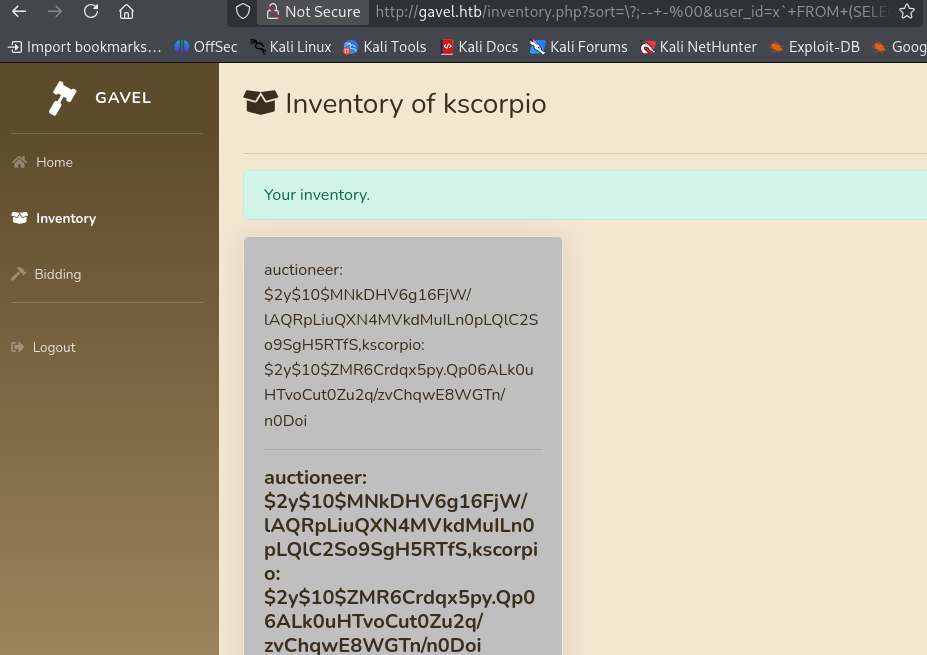The image size is (927, 655).
Task: Reload the current page
Action: point(90,12)
